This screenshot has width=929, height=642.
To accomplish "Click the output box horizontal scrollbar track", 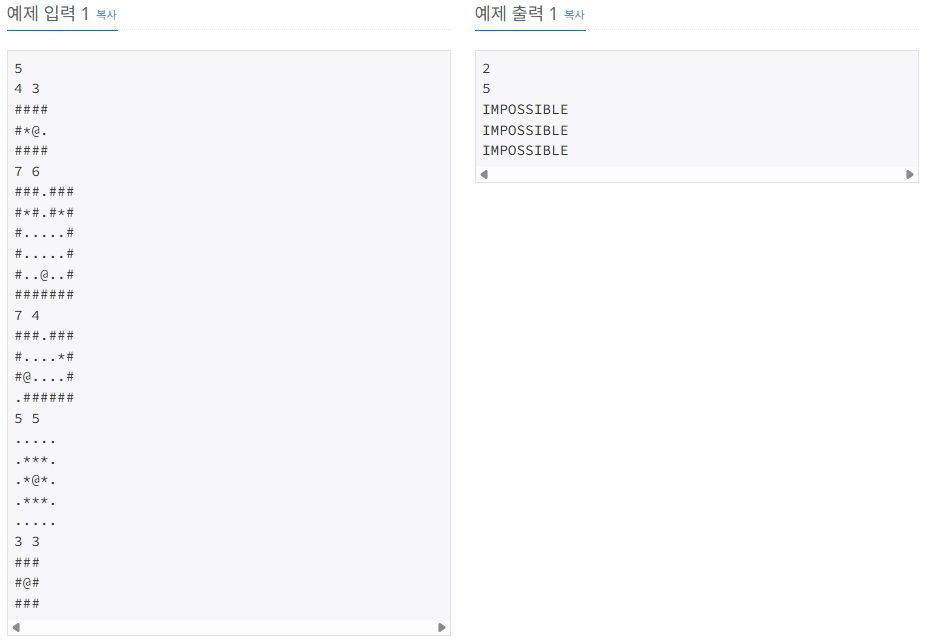I will pos(697,174).
